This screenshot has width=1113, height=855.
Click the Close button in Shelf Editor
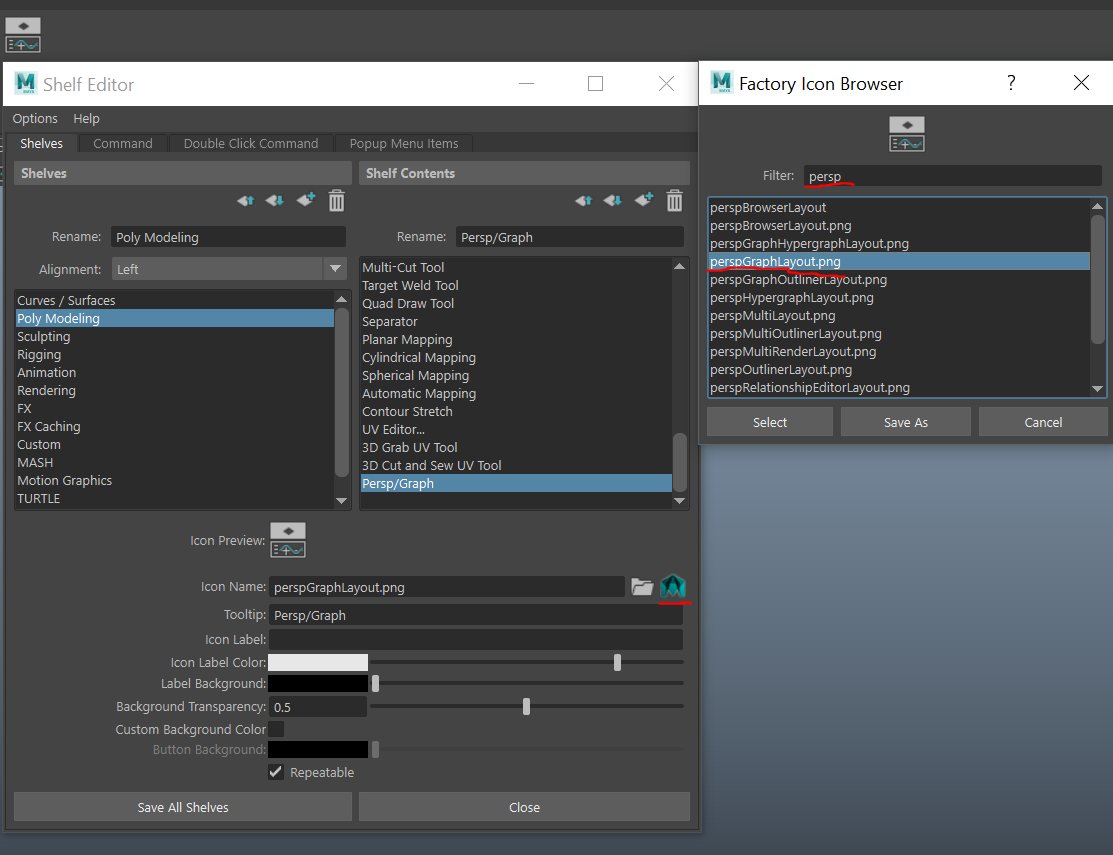coord(524,807)
